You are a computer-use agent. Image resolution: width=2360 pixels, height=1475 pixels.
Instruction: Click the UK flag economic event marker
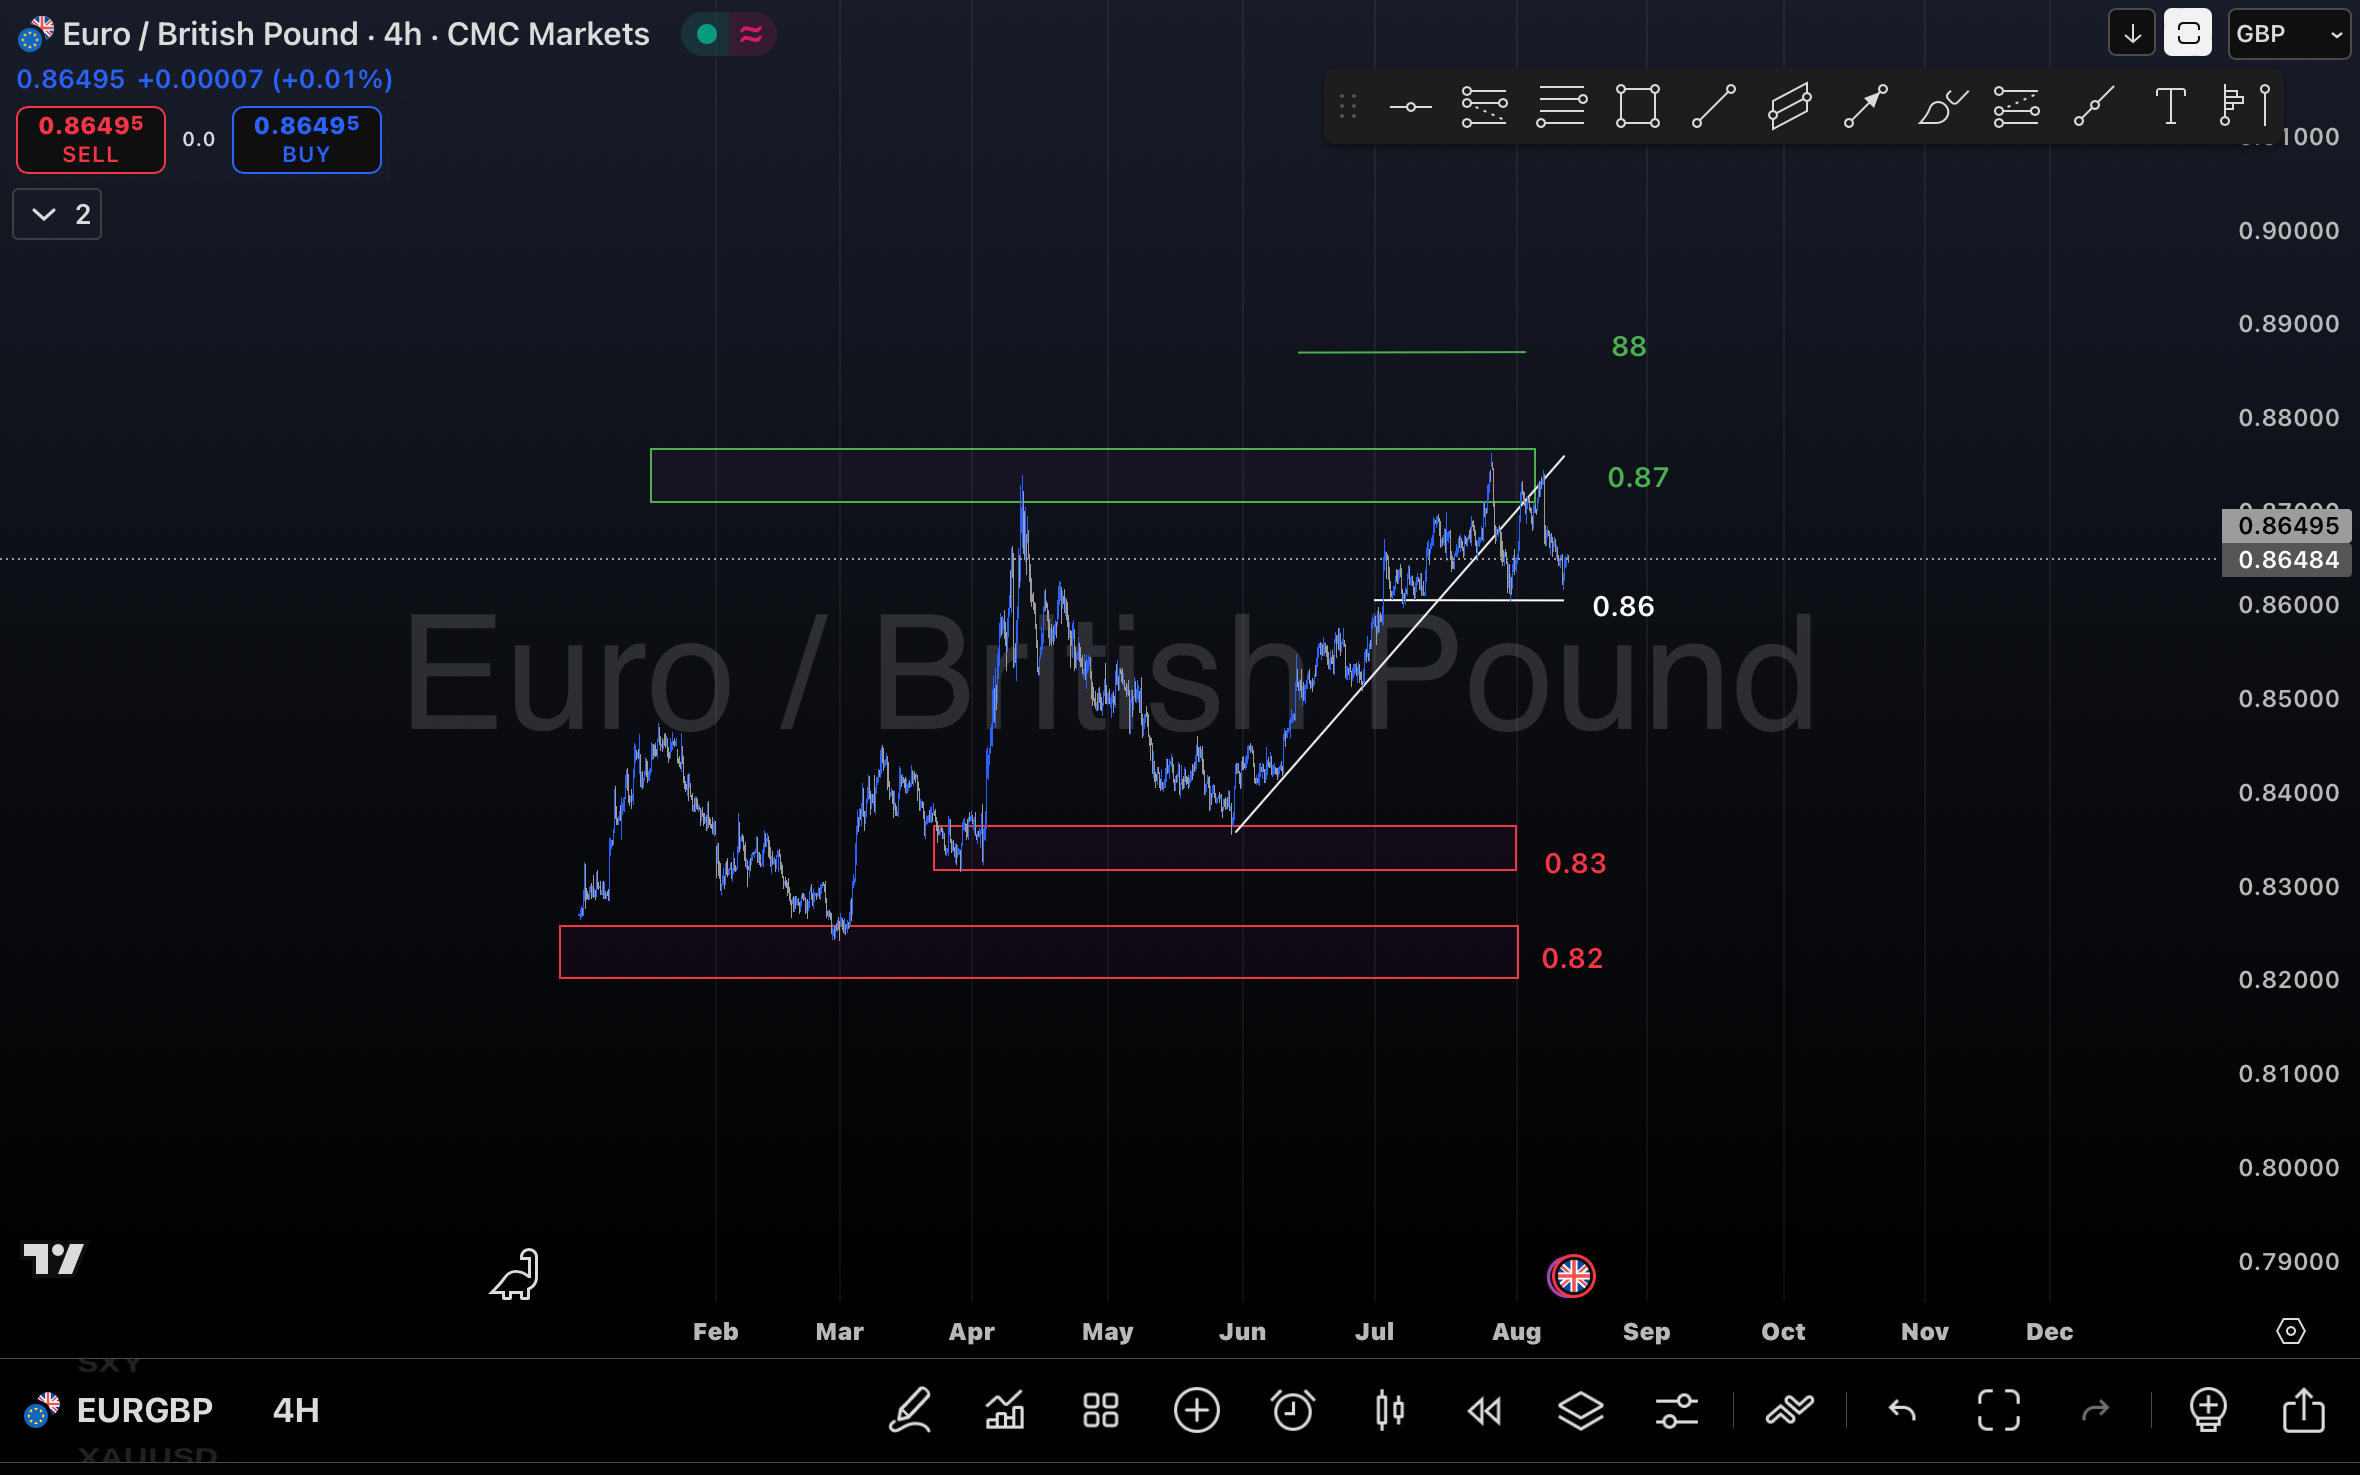(x=1572, y=1276)
